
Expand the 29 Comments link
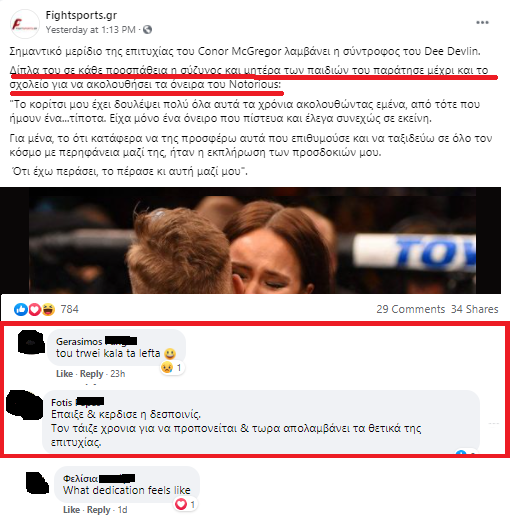[x=411, y=309]
